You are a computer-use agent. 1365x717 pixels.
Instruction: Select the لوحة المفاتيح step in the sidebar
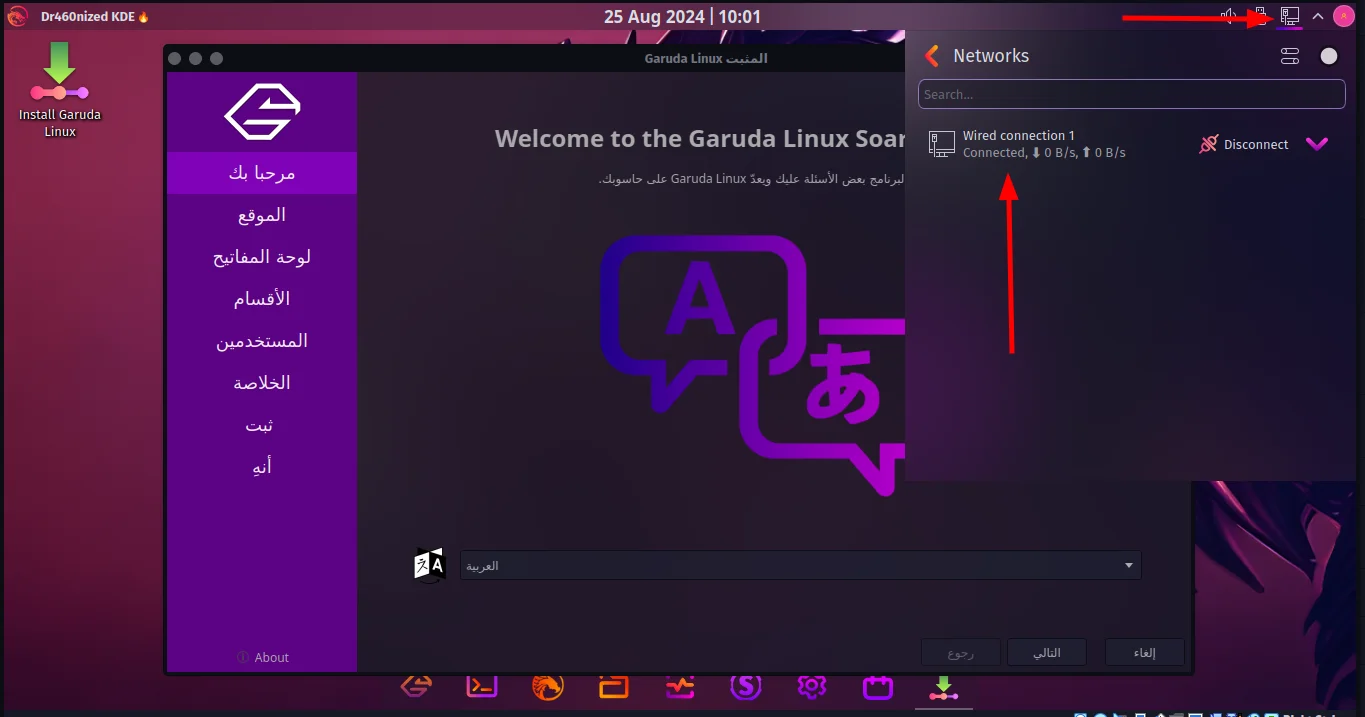[x=262, y=257]
